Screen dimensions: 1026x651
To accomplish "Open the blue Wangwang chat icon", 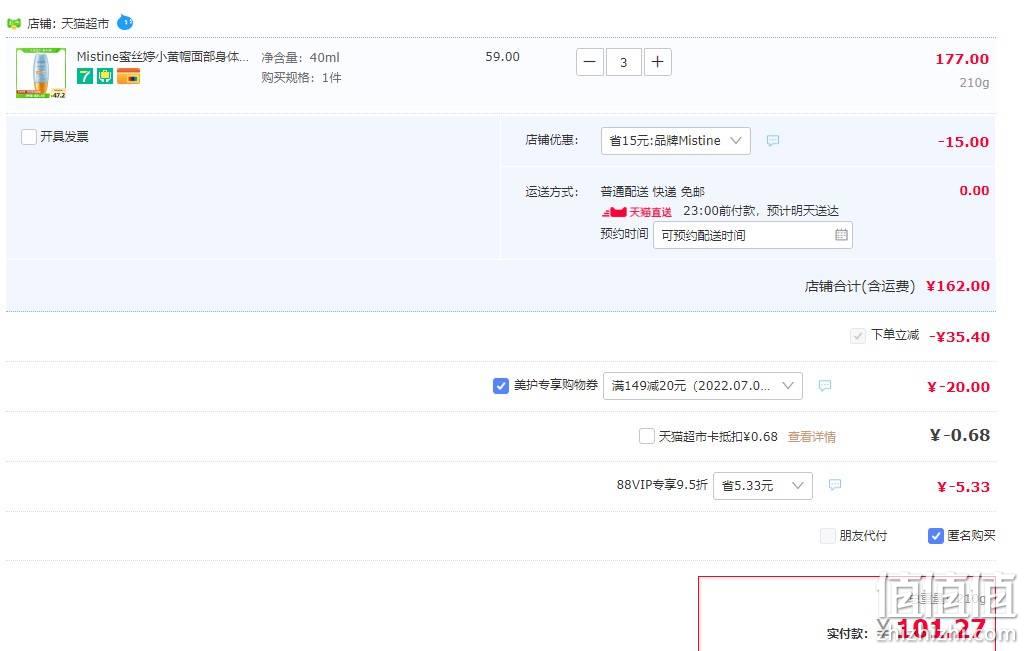I will click(125, 23).
